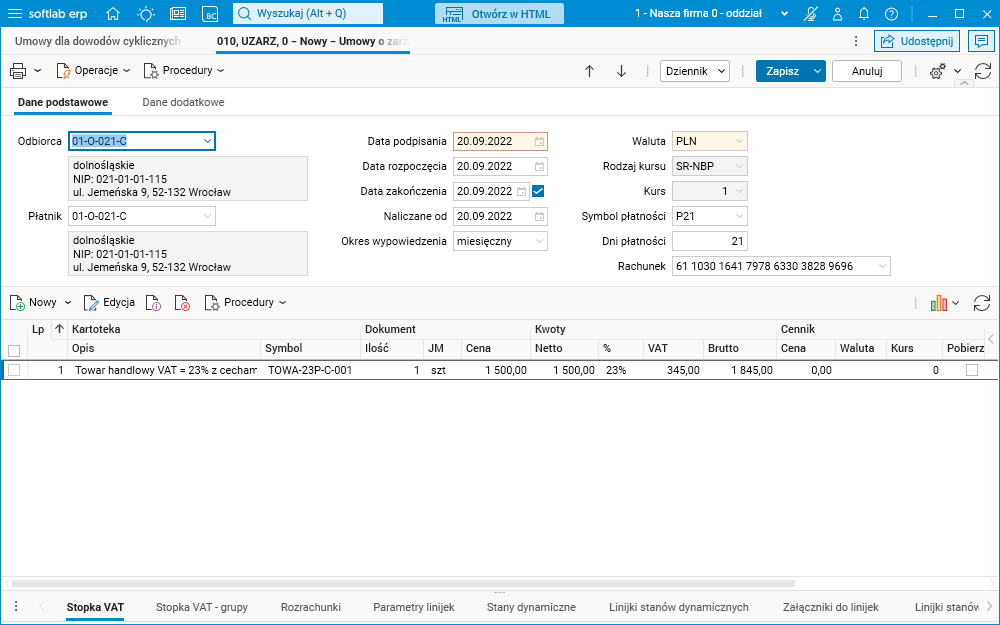Open calendar for Data podpisania
The width and height of the screenshot is (1000, 625).
[x=539, y=142]
